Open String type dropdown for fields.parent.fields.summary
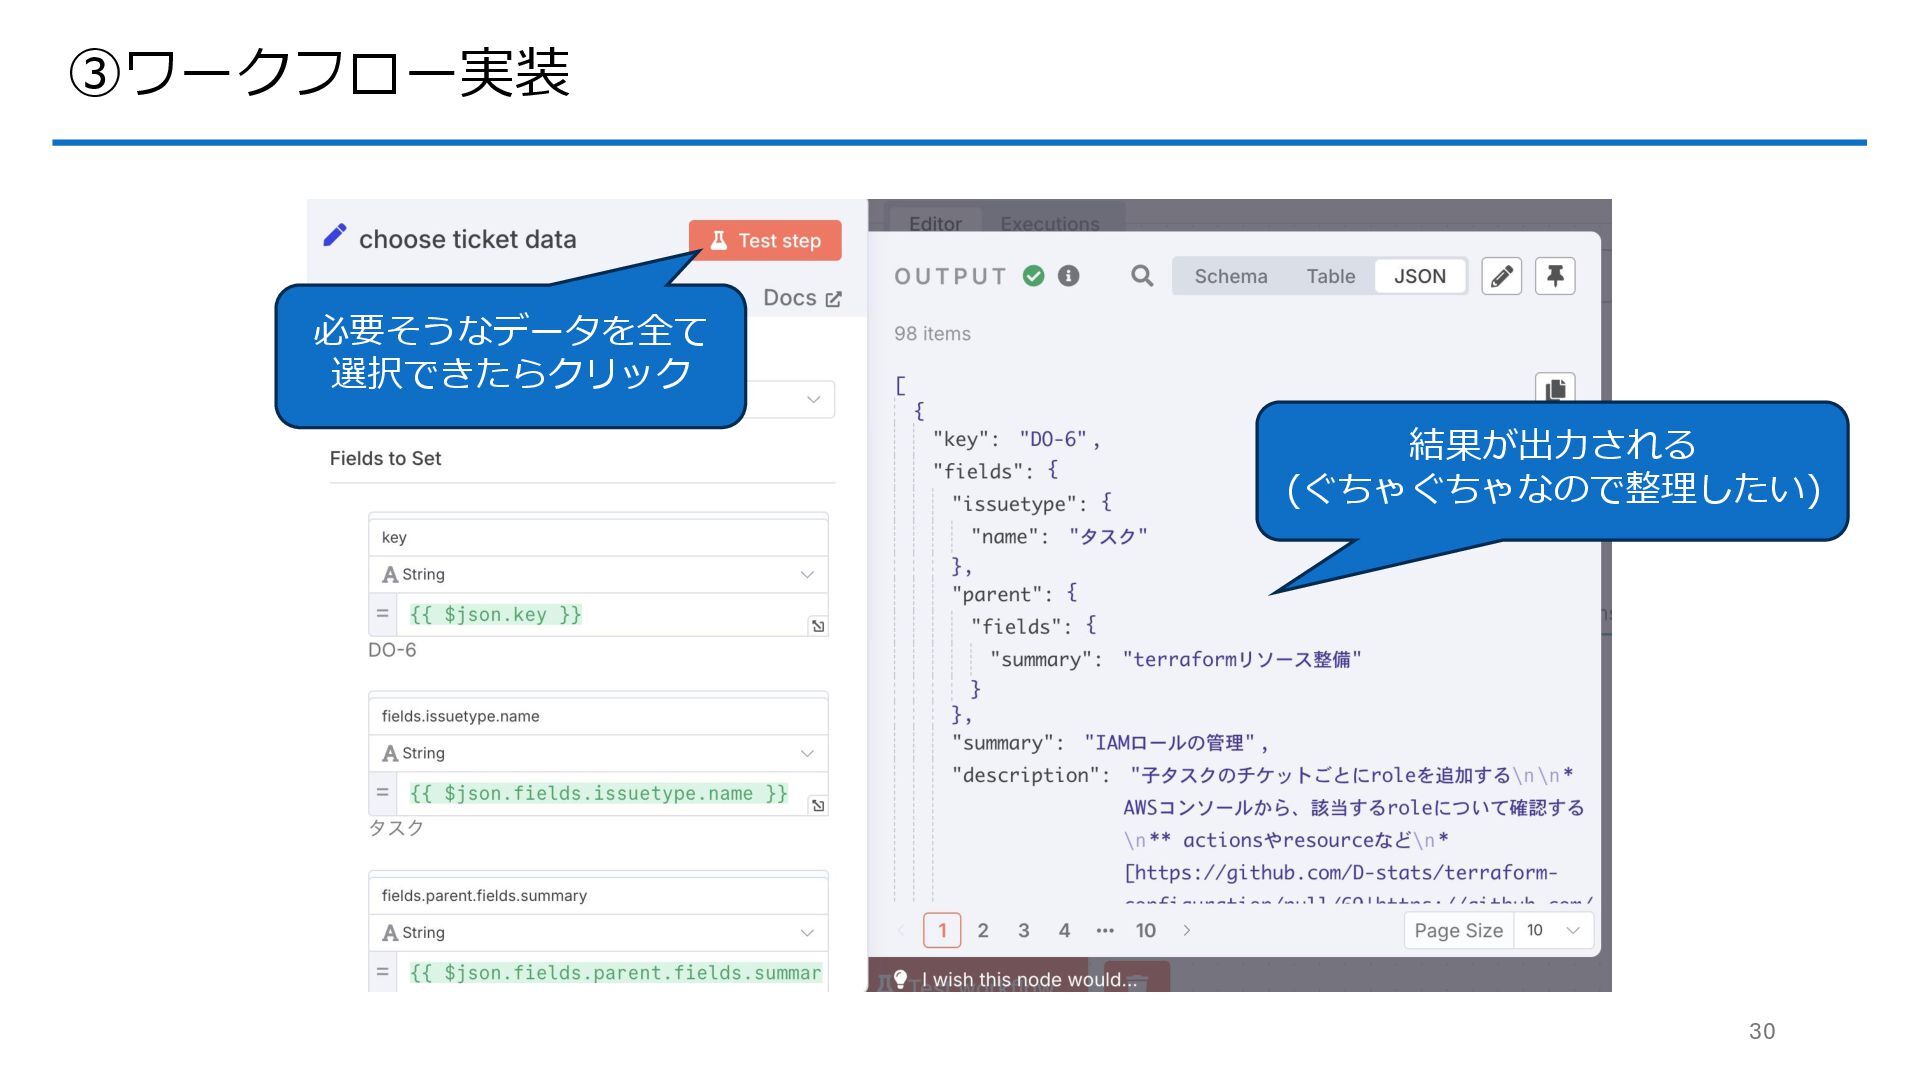The height and width of the screenshot is (1080, 1920). 598,933
